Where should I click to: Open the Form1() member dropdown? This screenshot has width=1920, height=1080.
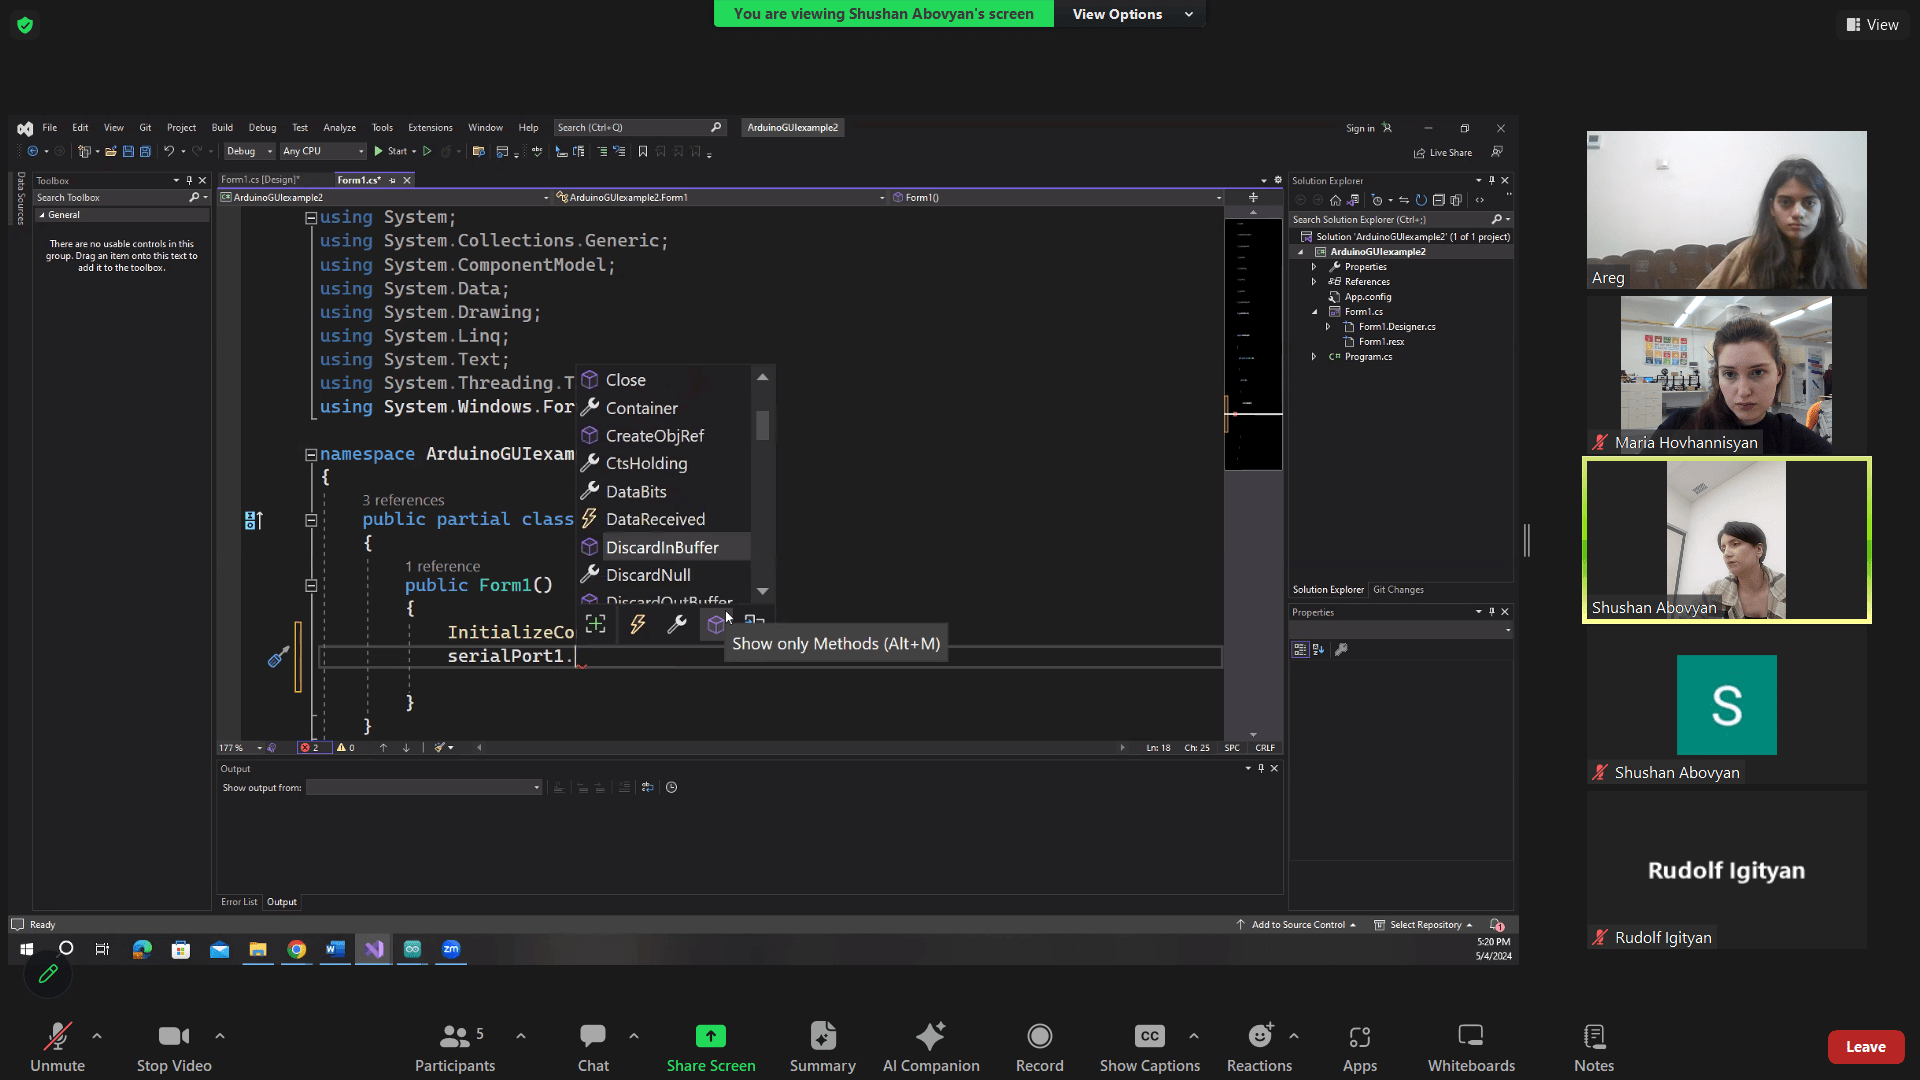point(1057,198)
